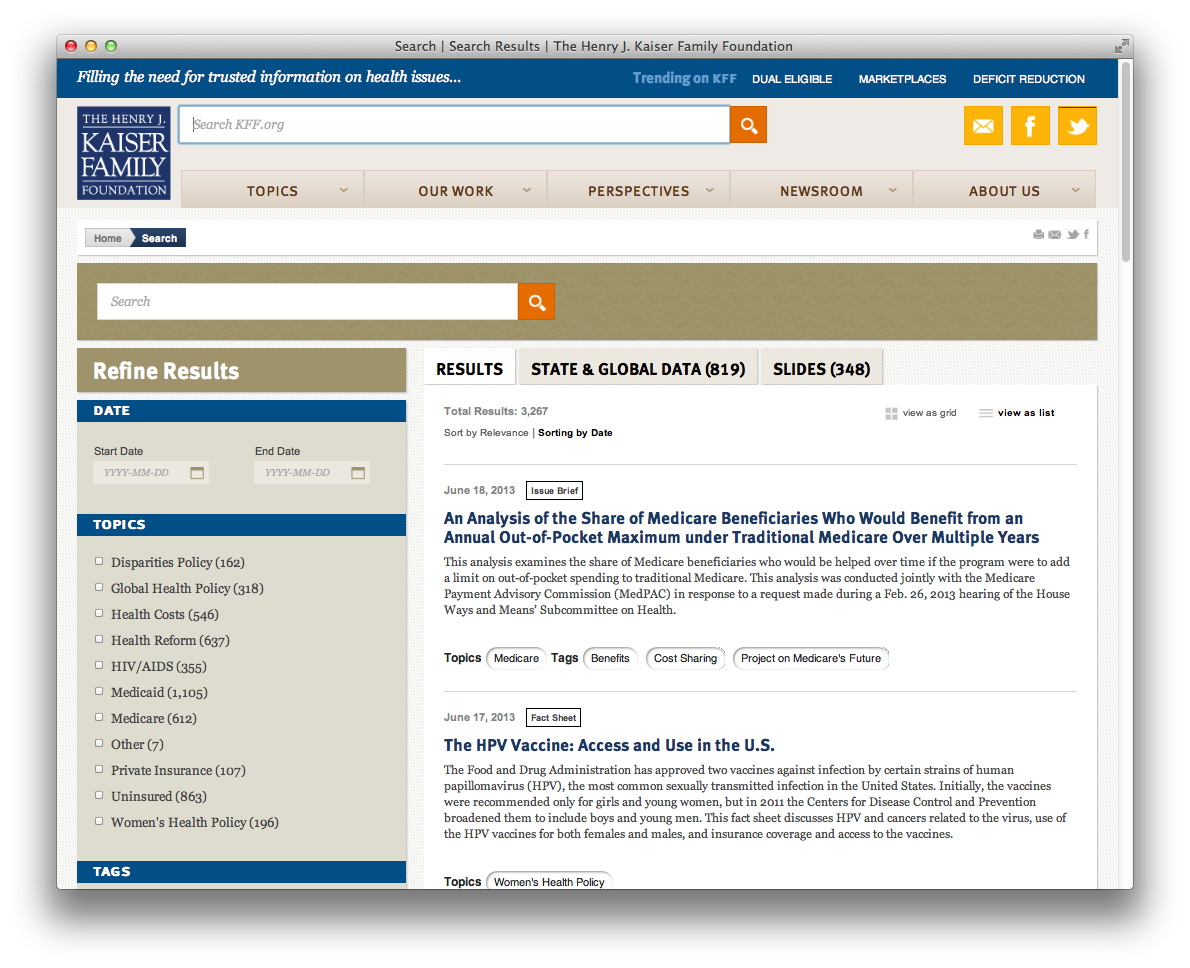Click the orange header search magnifier button

pyautogui.click(x=748, y=125)
